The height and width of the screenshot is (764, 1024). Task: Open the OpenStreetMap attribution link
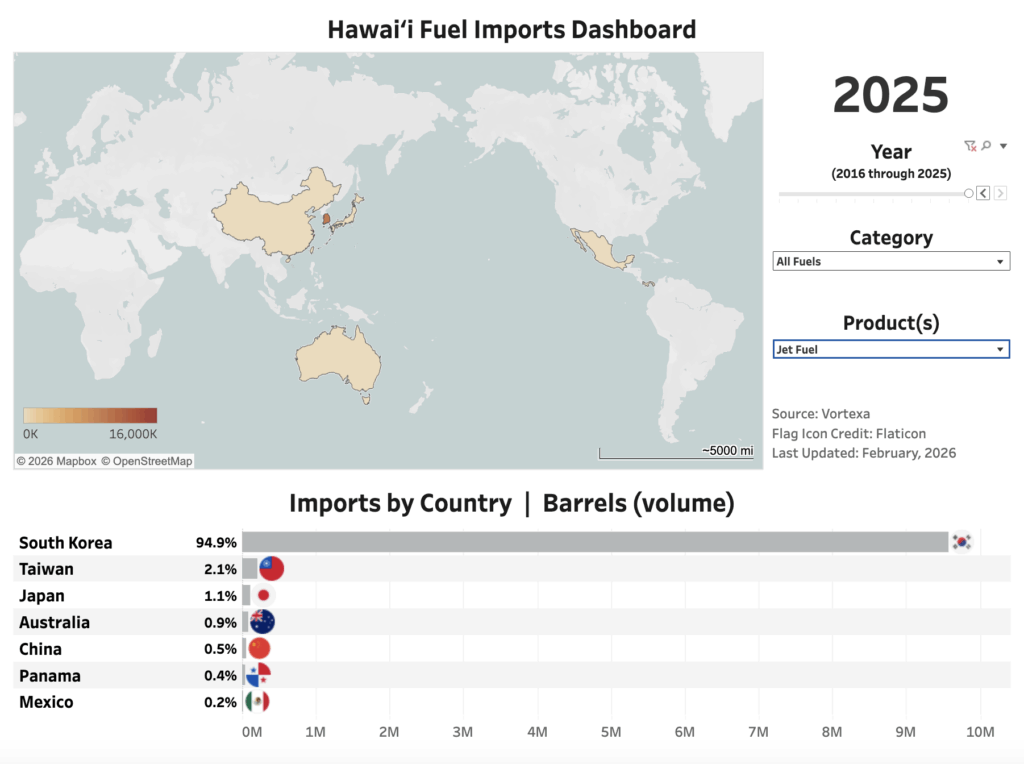[146, 461]
